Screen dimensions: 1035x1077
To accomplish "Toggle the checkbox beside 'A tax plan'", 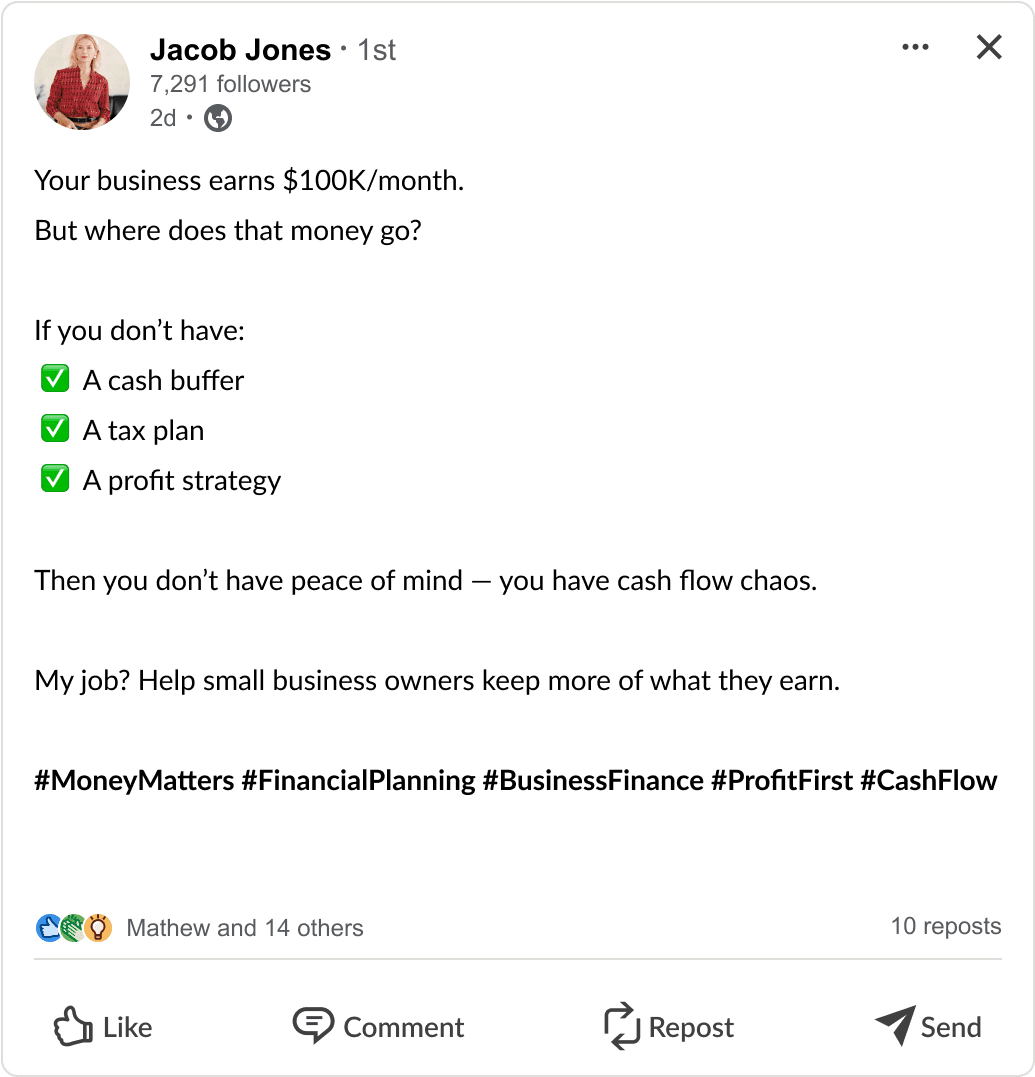I will click(54, 428).
